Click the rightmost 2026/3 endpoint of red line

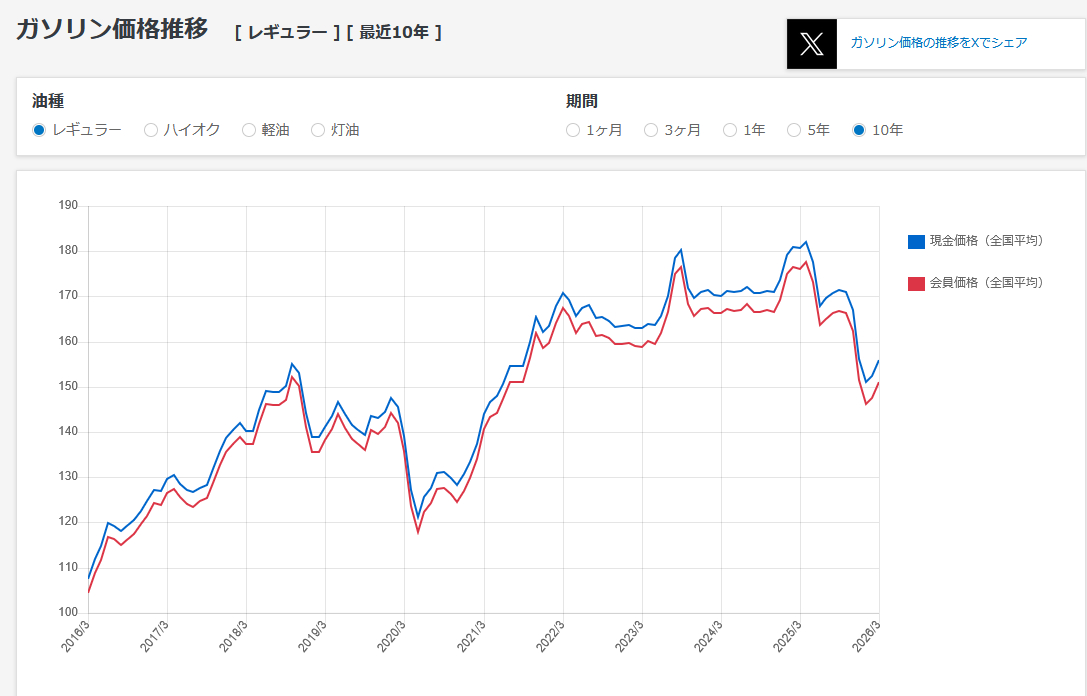click(x=878, y=383)
